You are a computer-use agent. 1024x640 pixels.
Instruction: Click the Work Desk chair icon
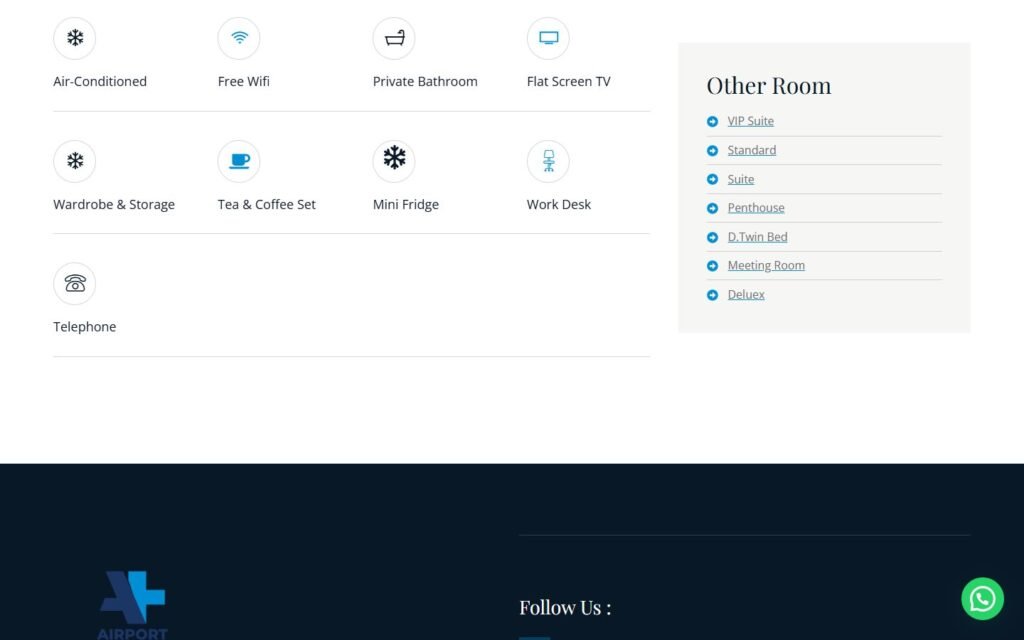tap(549, 161)
